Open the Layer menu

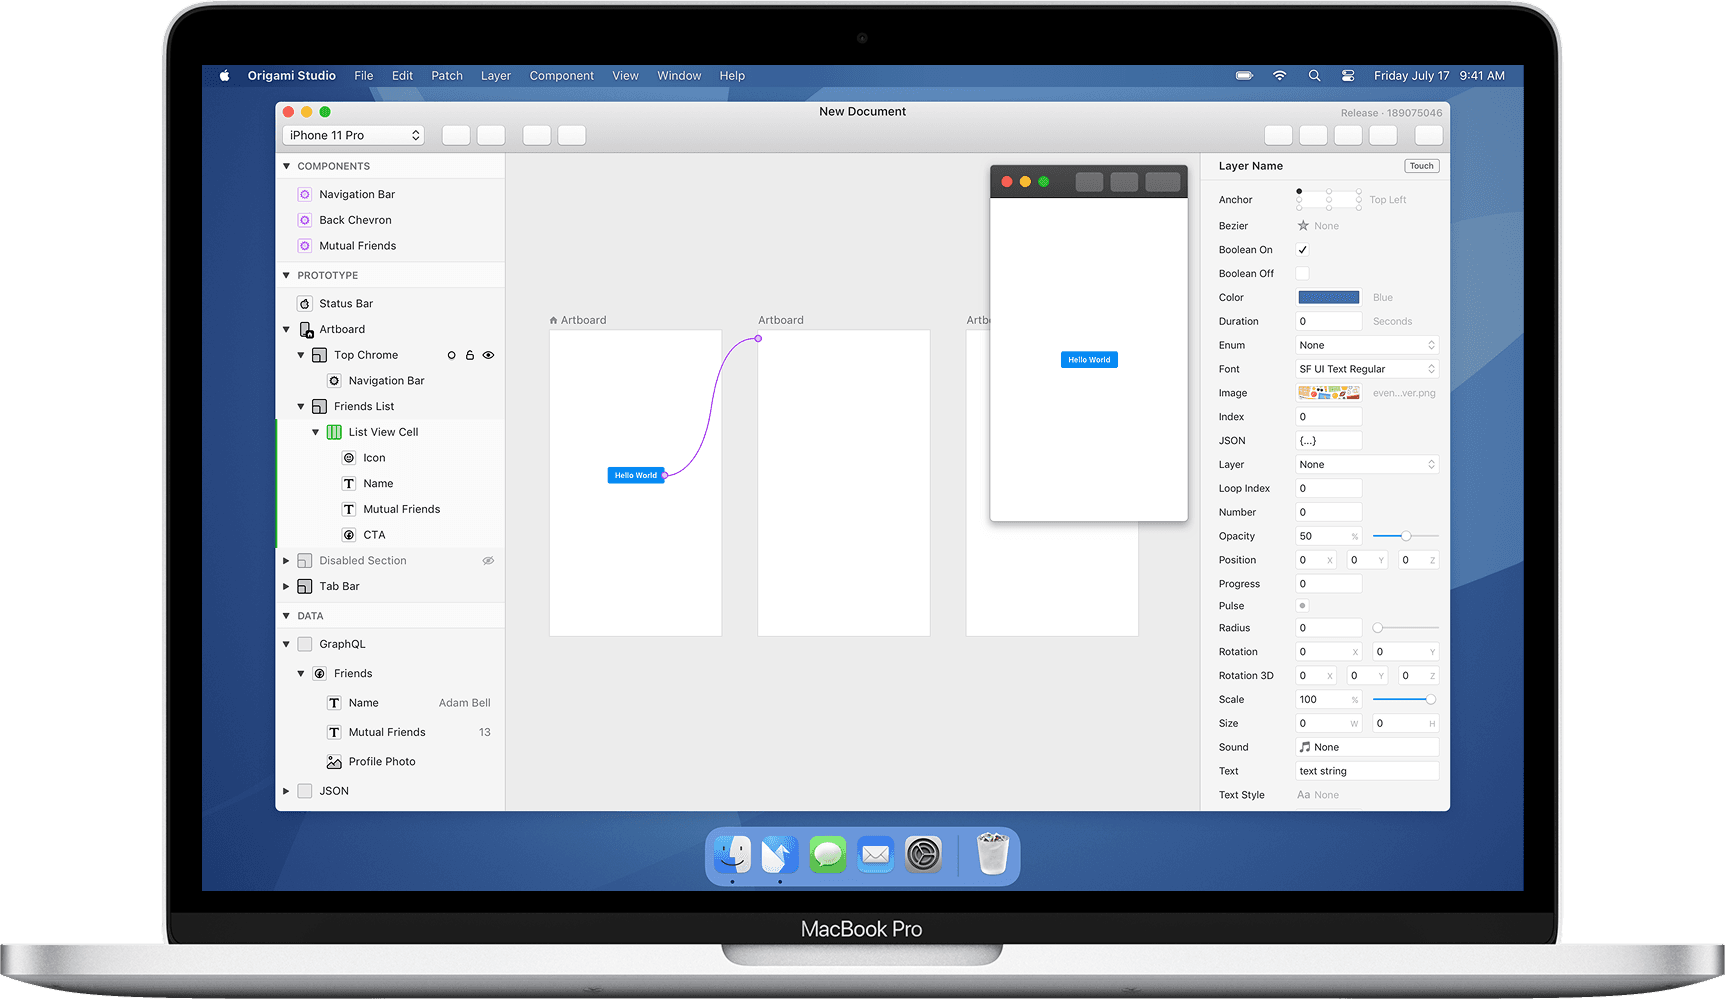point(496,76)
